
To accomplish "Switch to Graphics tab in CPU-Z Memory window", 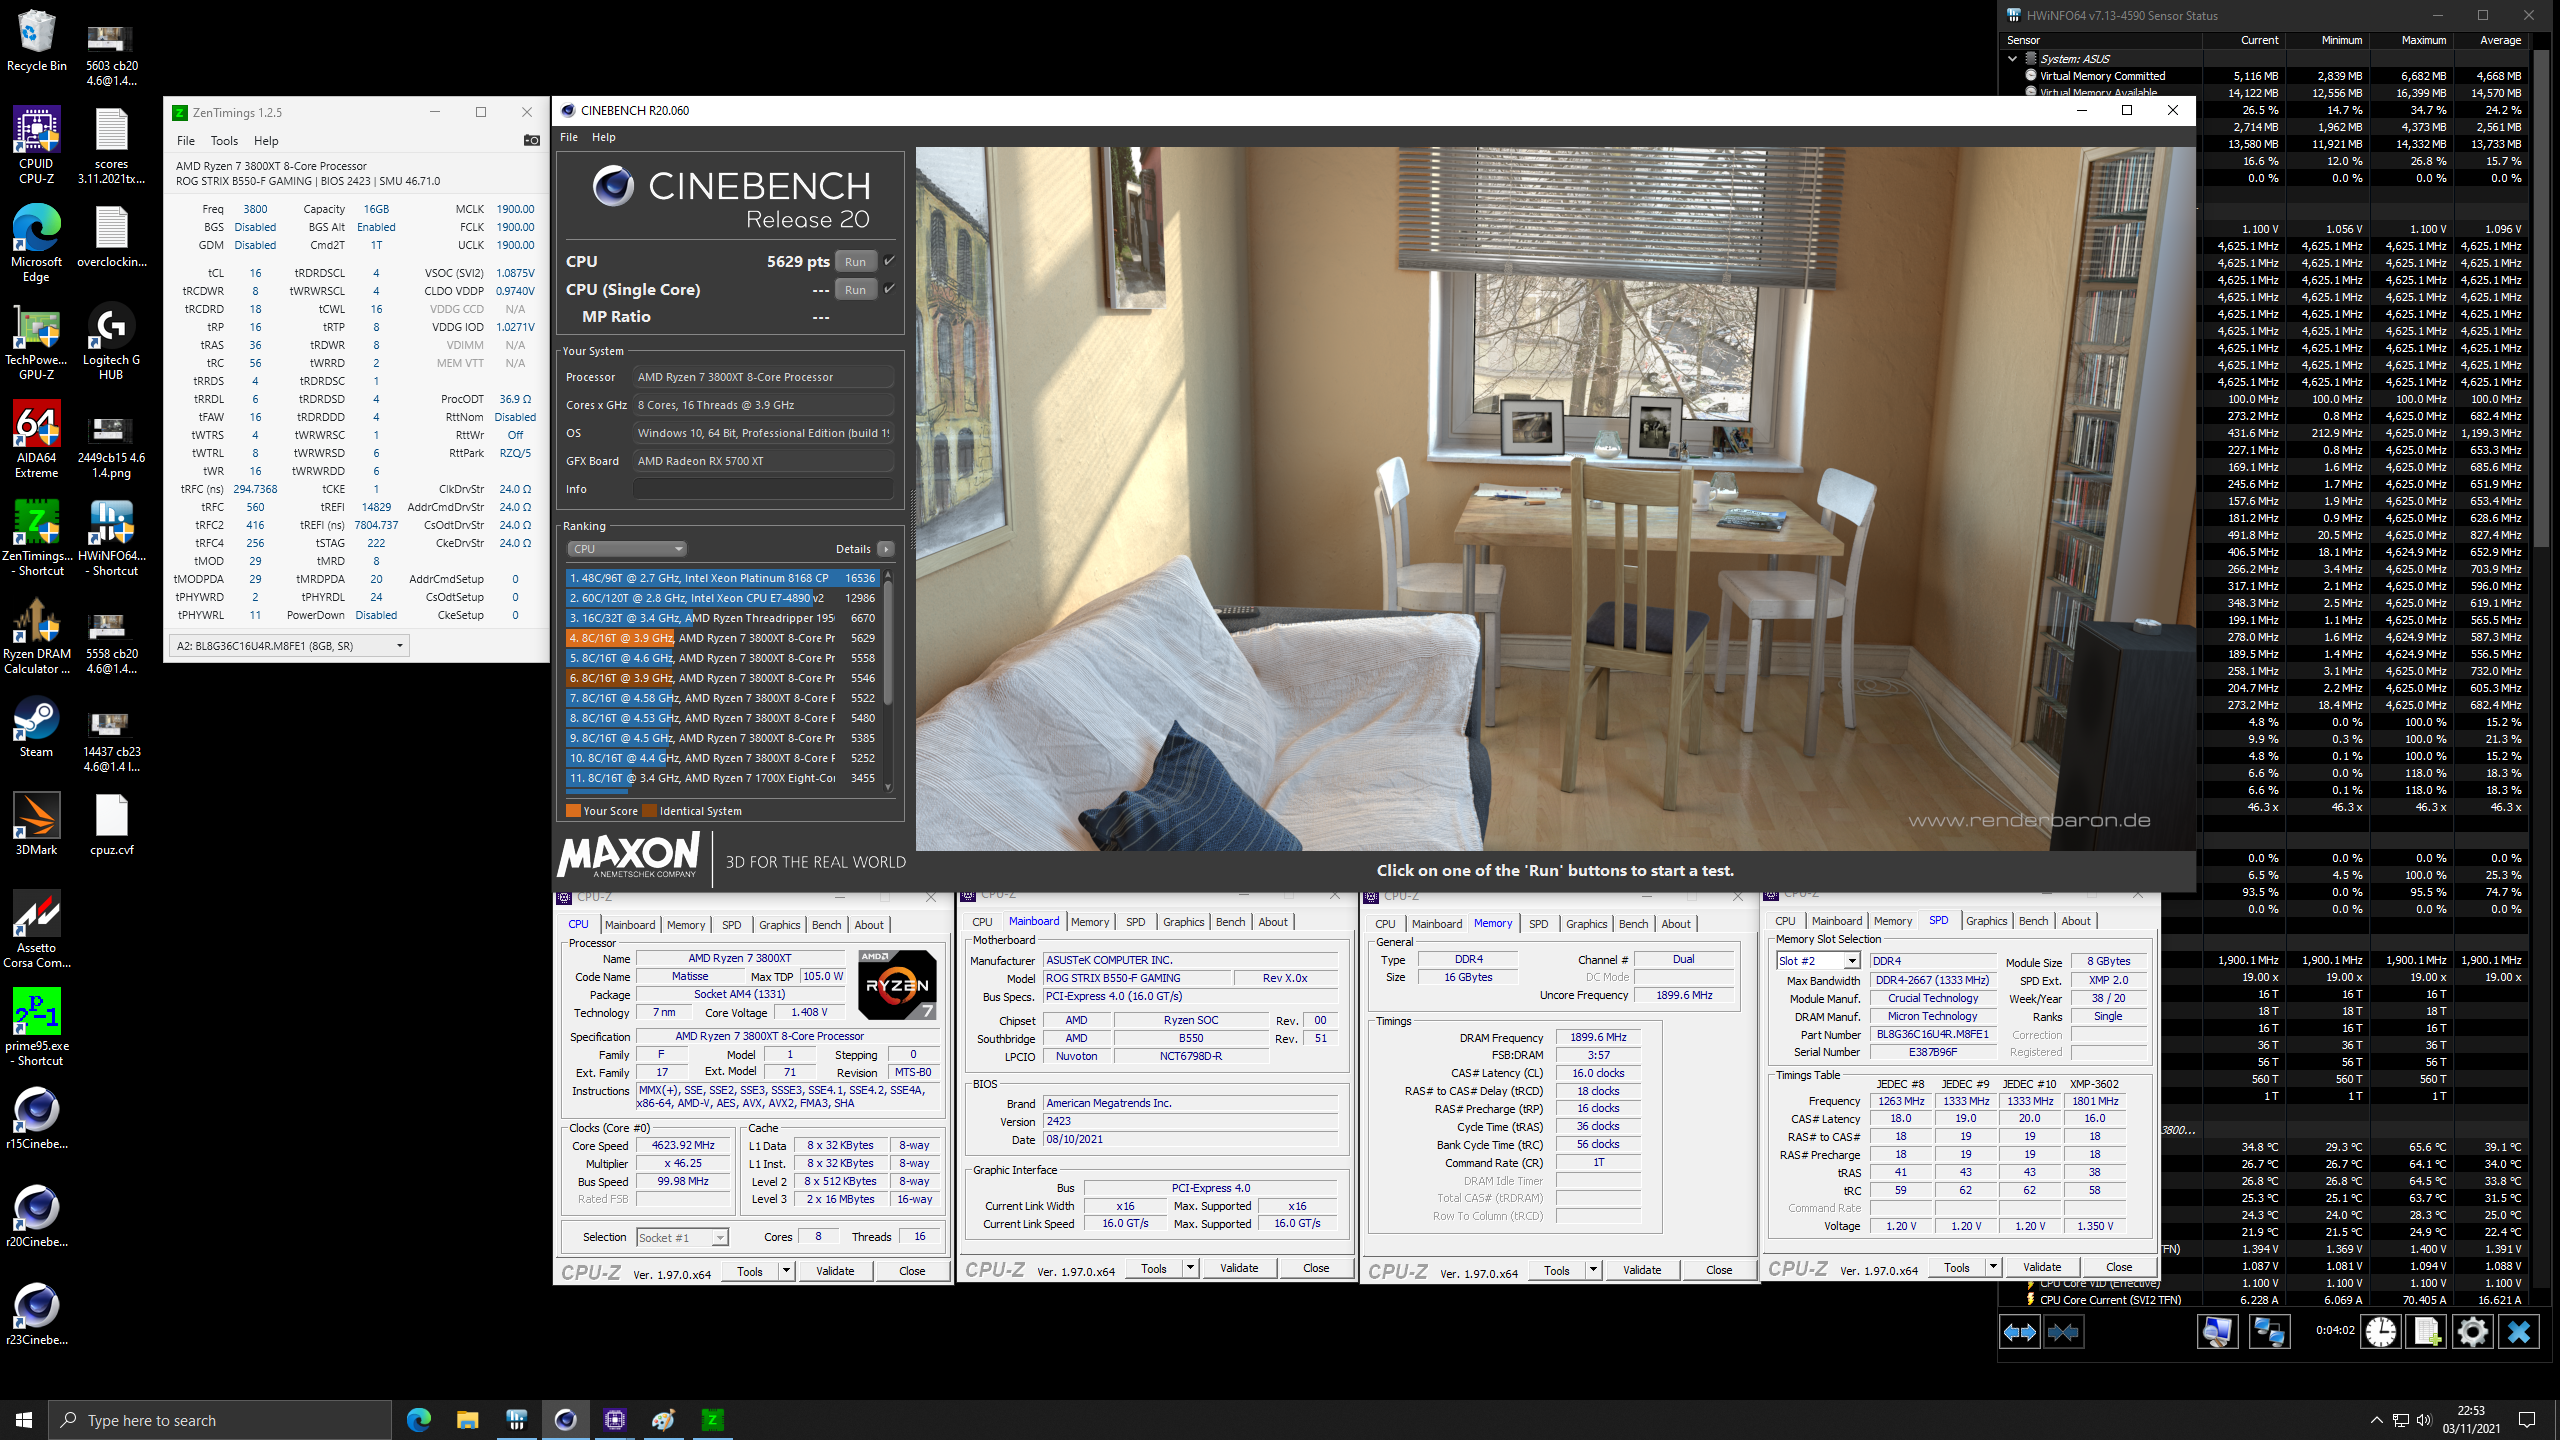I will 1586,924.
